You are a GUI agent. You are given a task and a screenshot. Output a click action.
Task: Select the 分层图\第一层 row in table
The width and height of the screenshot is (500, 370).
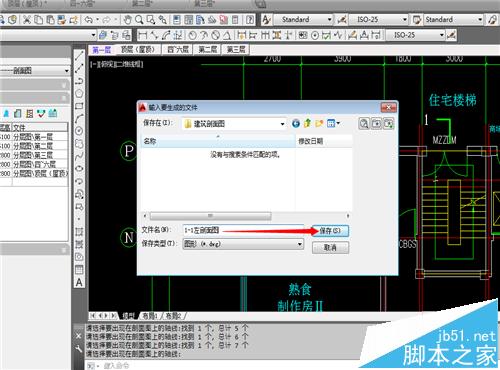[34, 137]
